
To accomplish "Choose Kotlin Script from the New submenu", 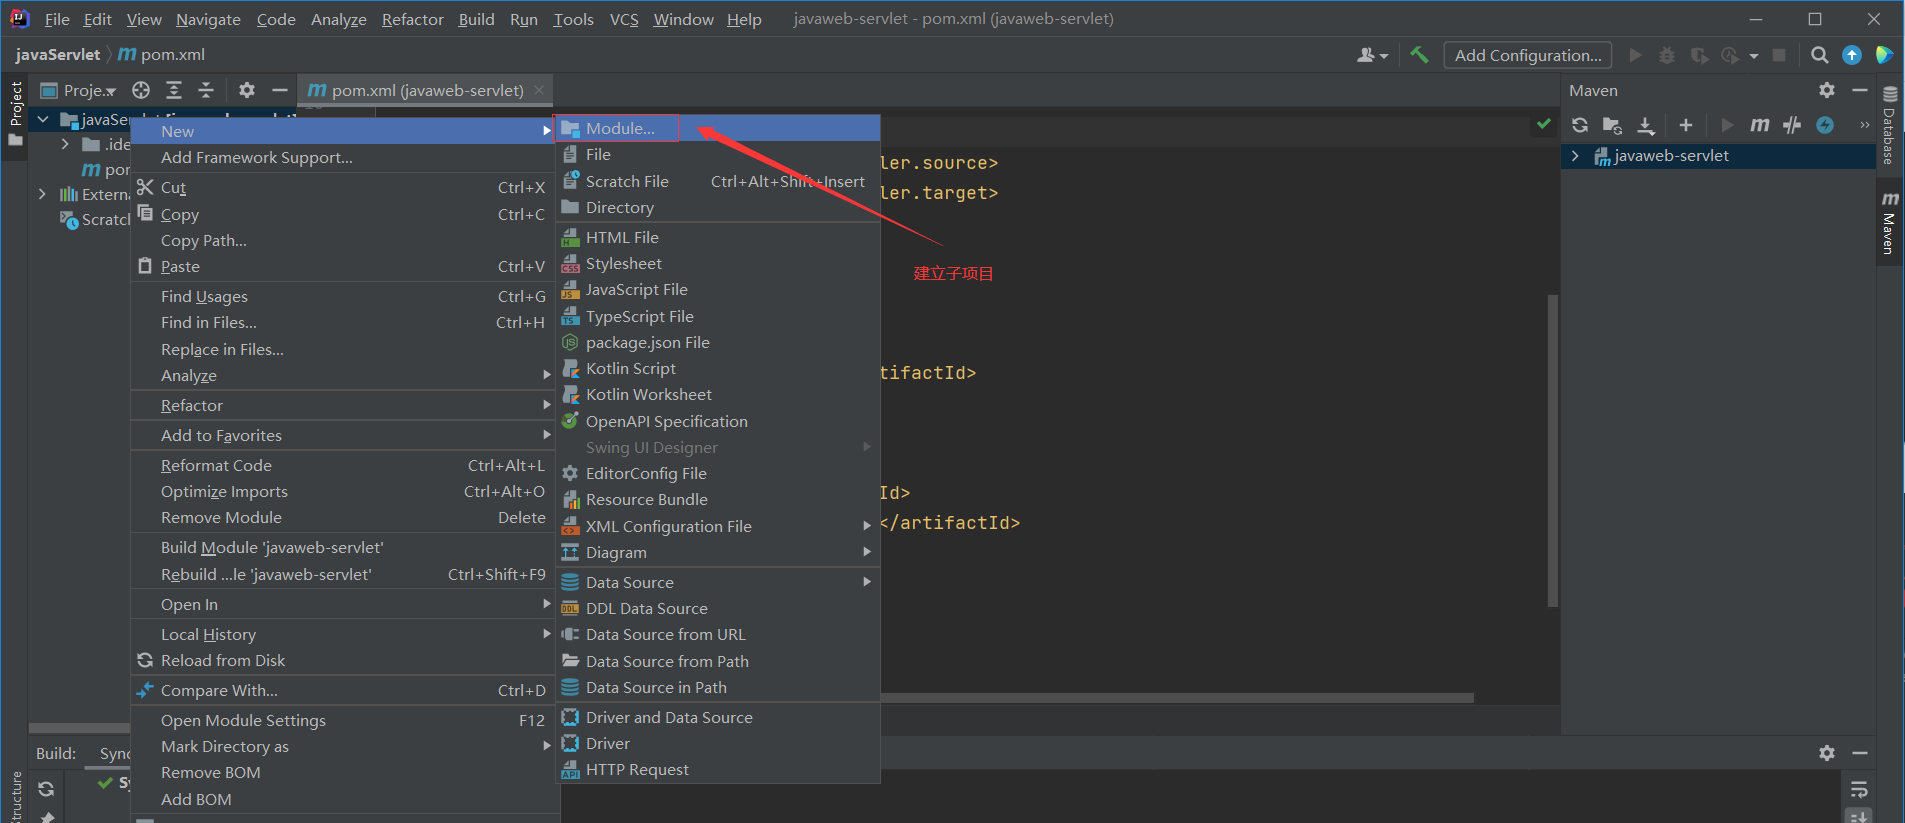I will tap(718, 368).
